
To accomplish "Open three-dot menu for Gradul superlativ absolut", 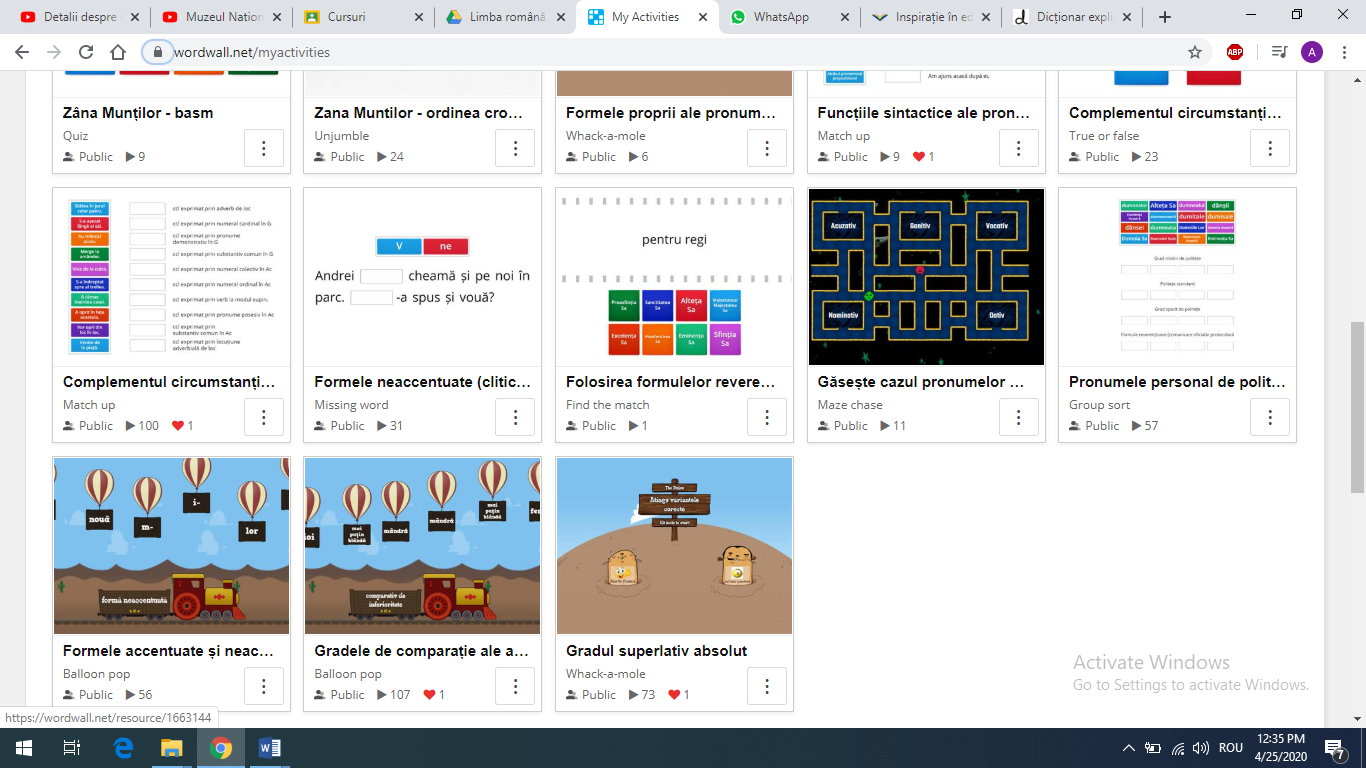I will click(x=767, y=686).
